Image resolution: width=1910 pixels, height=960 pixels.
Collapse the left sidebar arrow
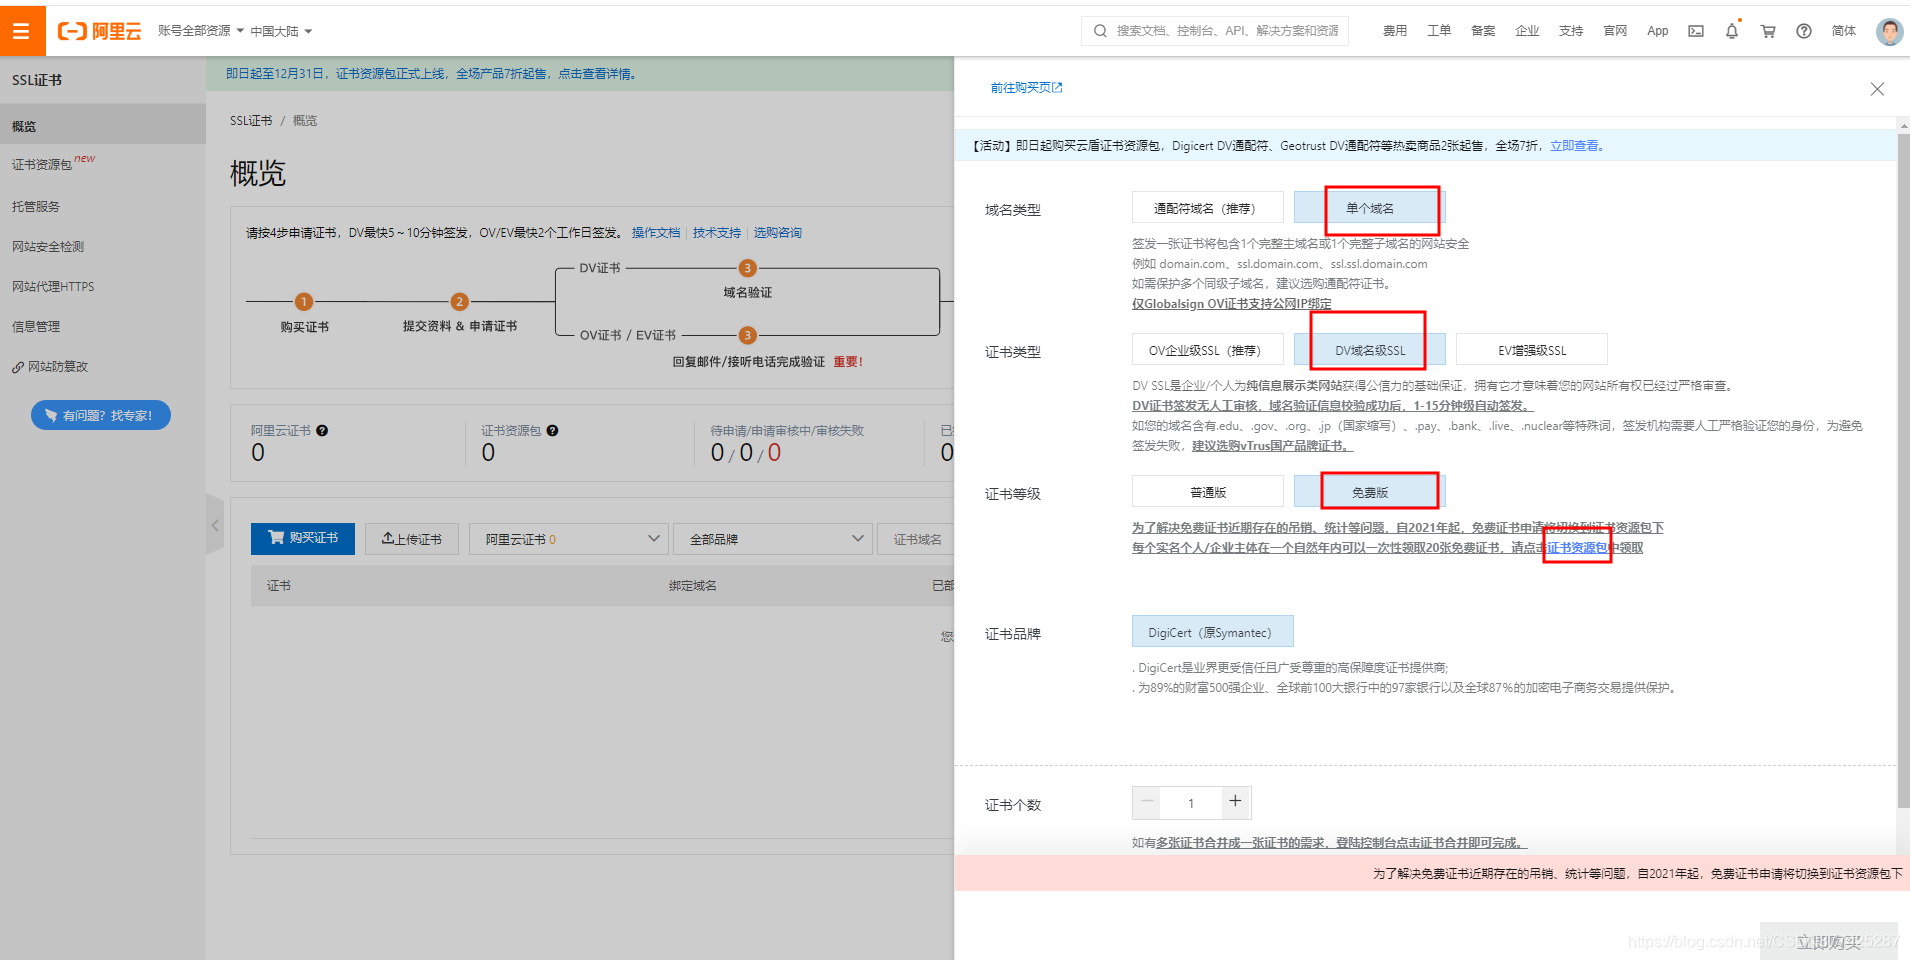[x=215, y=525]
